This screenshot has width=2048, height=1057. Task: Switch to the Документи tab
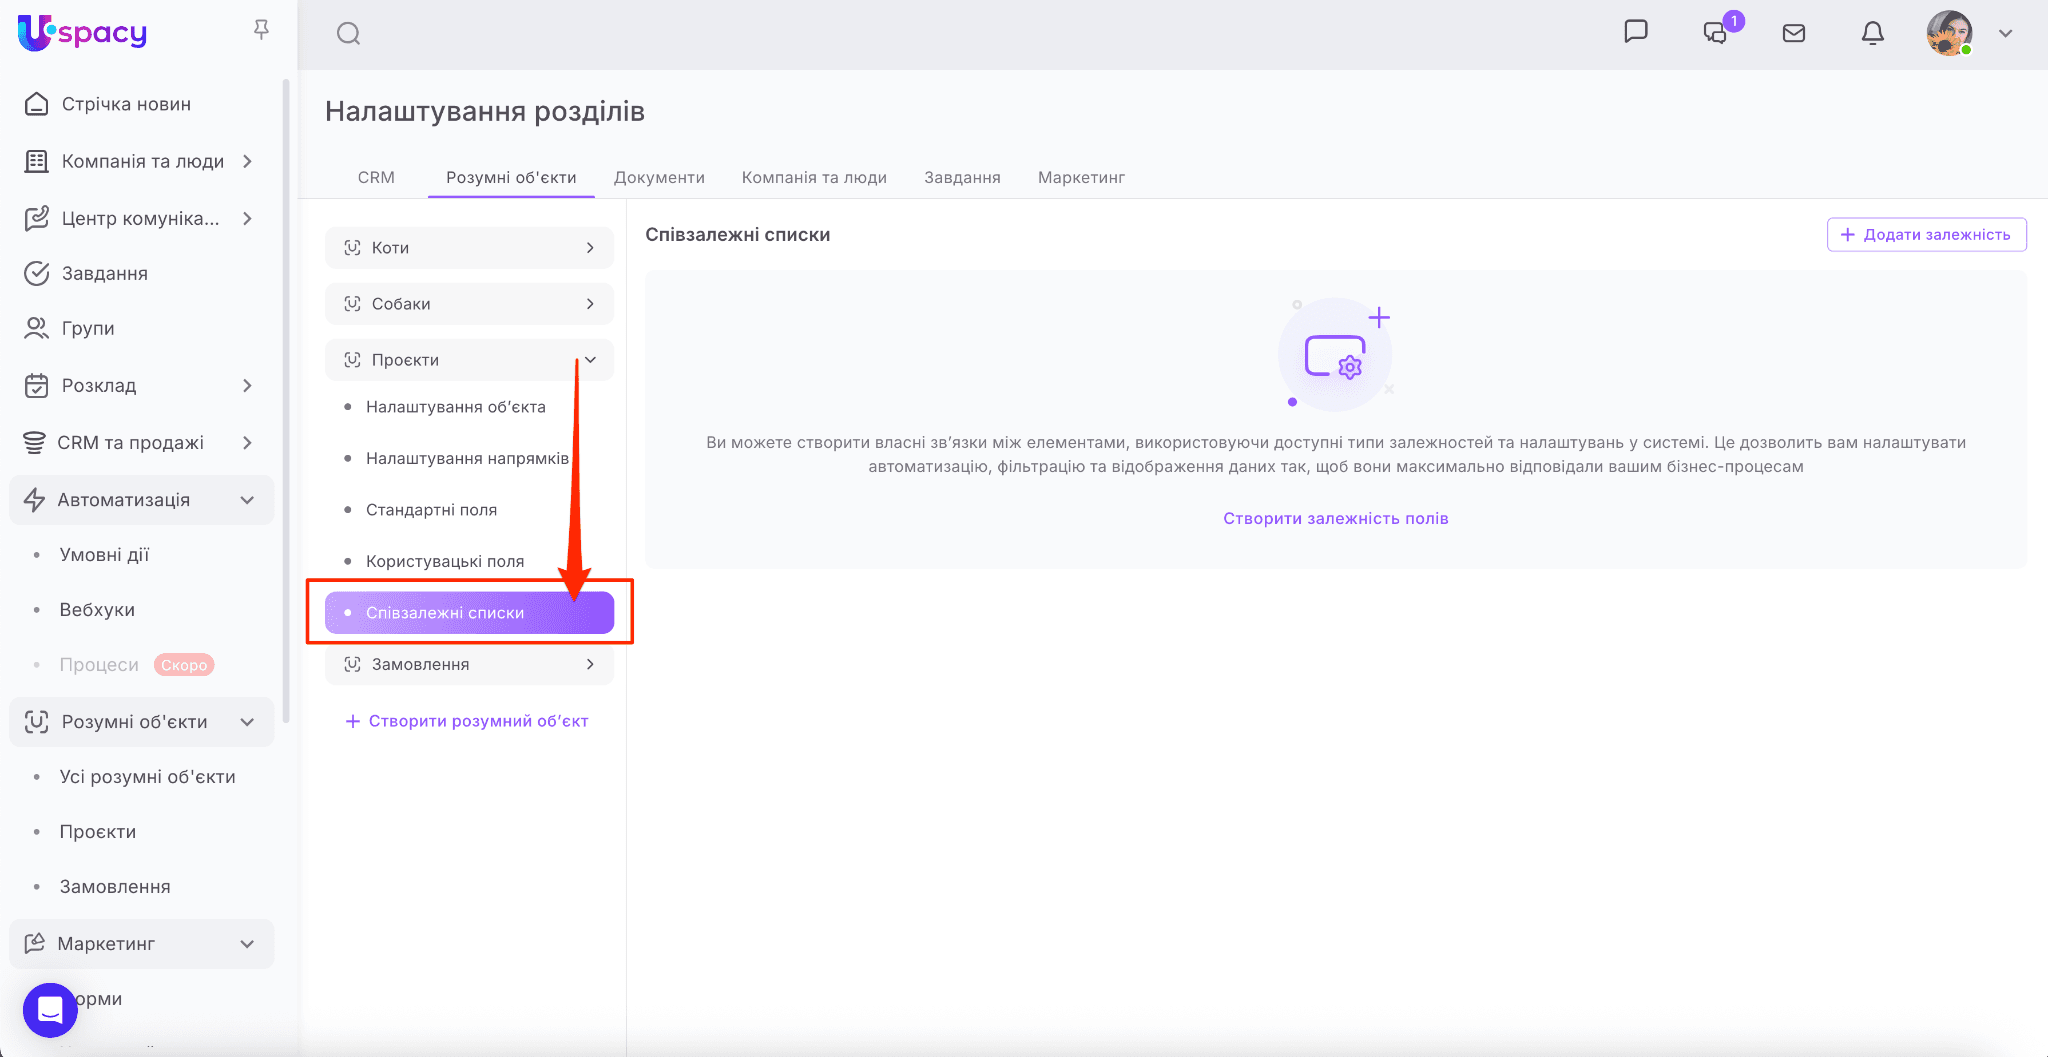[x=659, y=177]
